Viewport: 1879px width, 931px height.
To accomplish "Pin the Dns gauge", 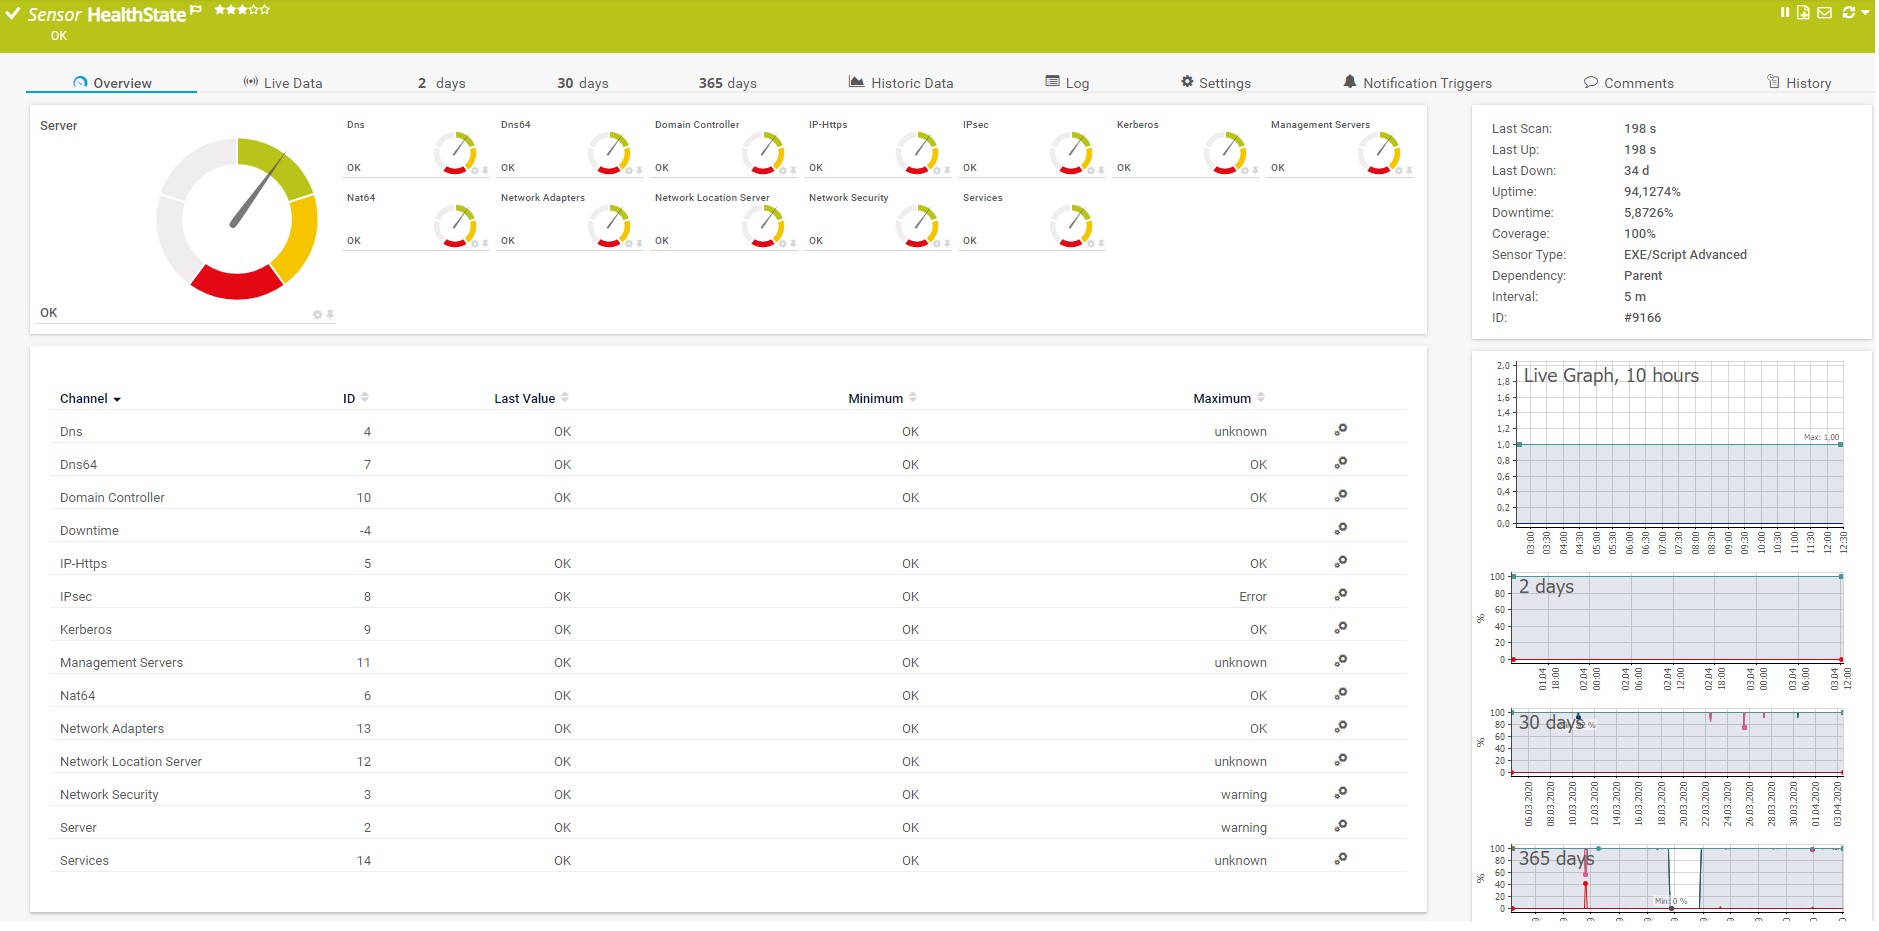I will [486, 171].
